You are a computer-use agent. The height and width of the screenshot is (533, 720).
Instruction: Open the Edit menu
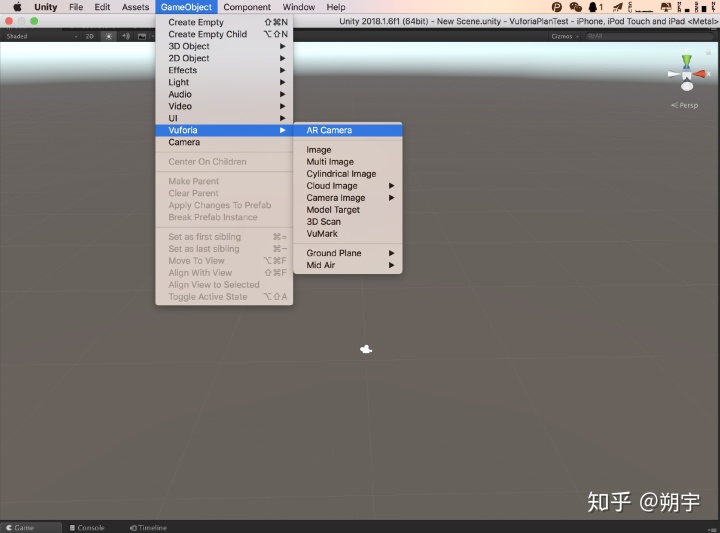tap(102, 7)
